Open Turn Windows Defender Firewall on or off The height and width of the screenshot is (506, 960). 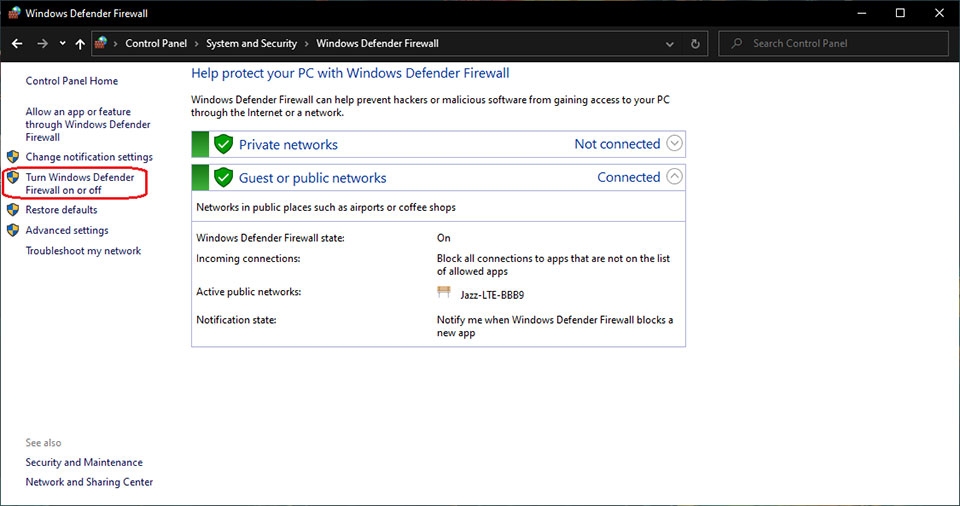click(x=79, y=183)
